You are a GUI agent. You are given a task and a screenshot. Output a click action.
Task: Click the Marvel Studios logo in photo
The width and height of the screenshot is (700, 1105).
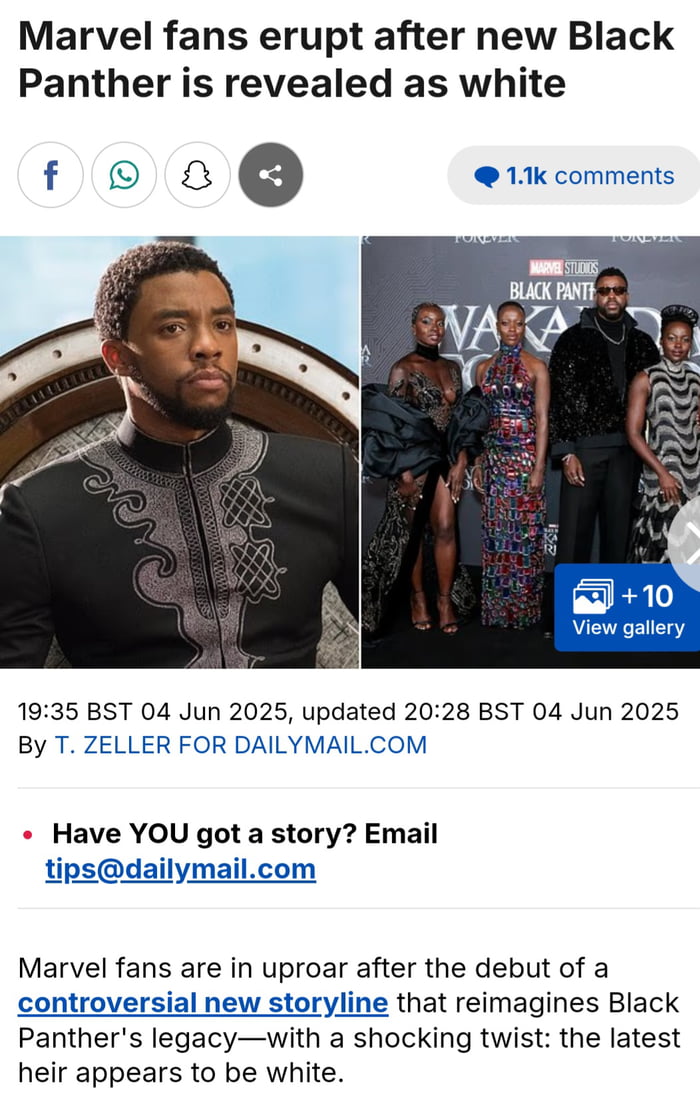tap(563, 268)
